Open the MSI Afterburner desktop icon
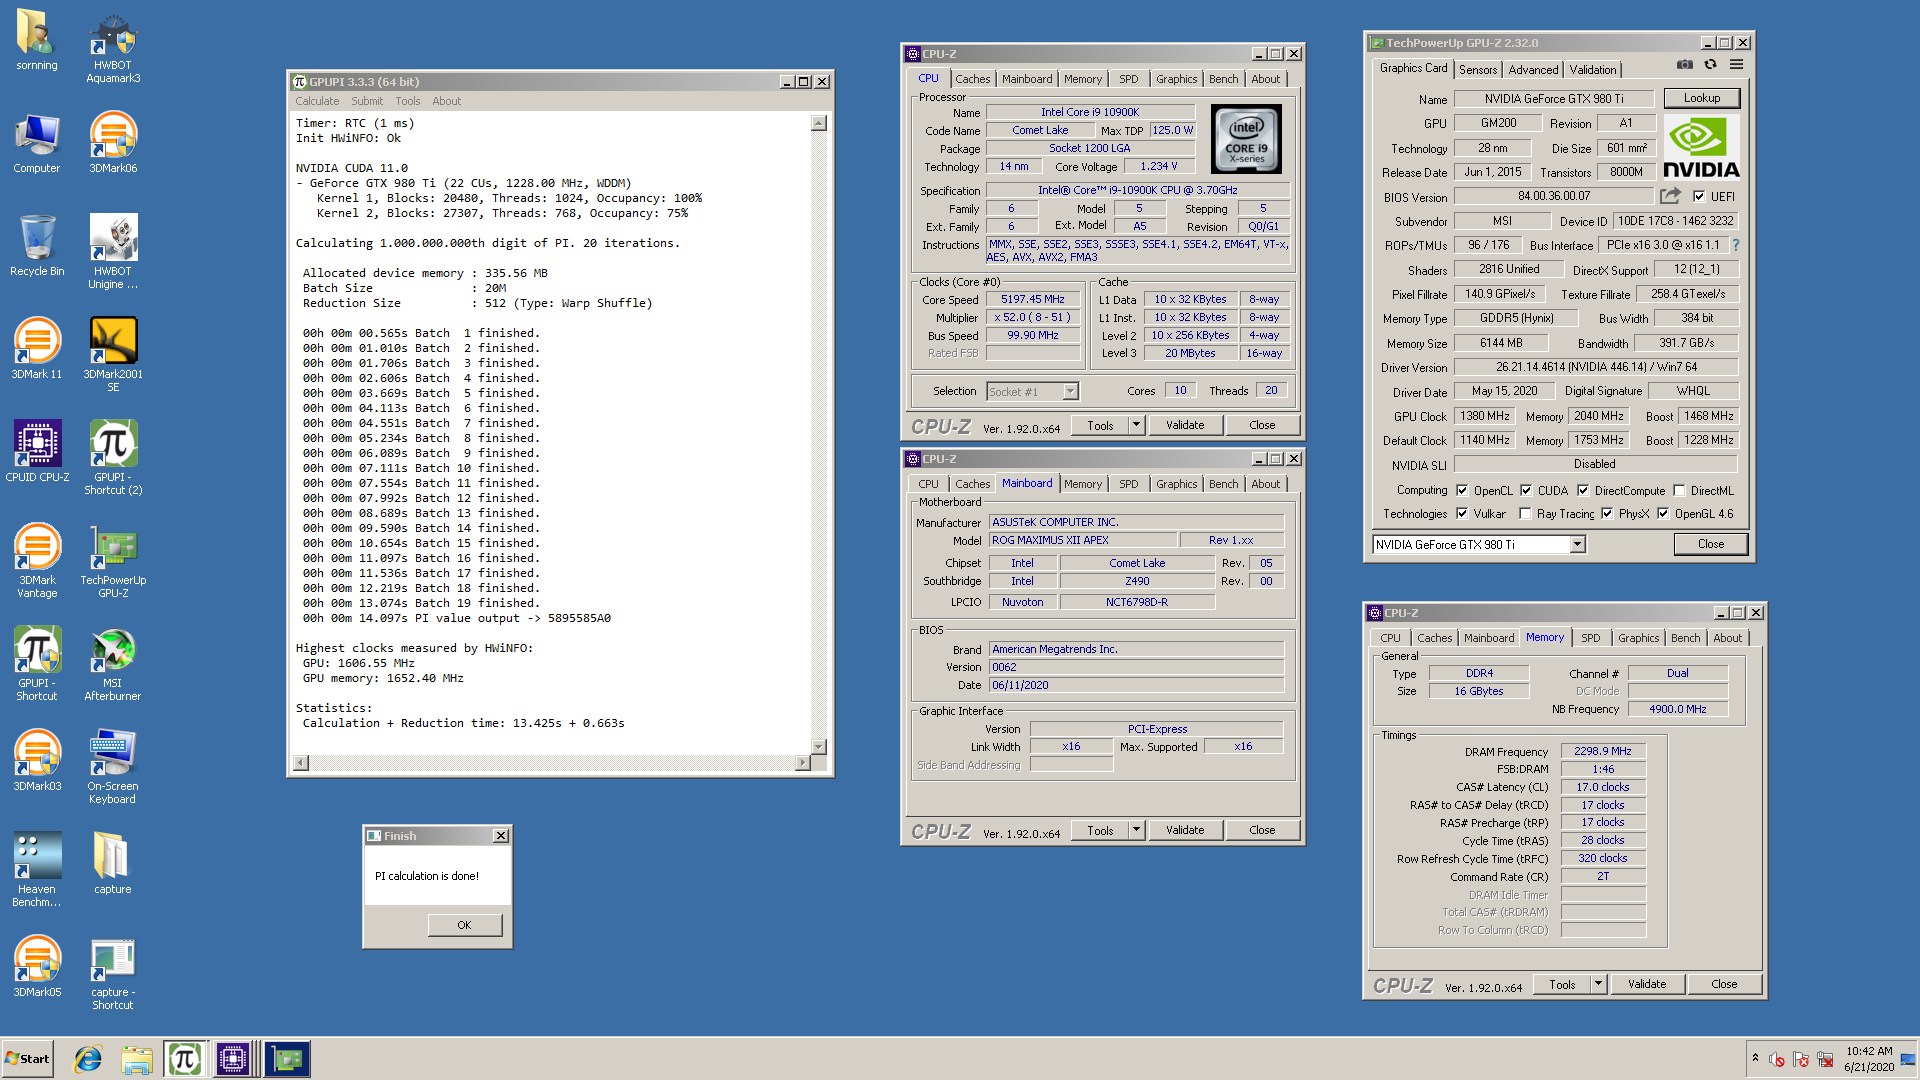1920x1080 pixels. pyautogui.click(x=113, y=664)
